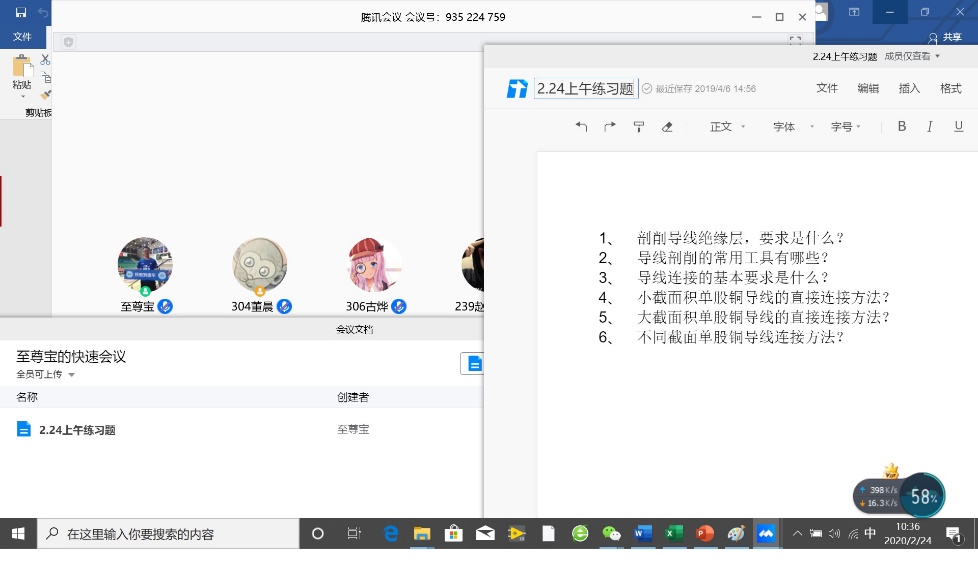Expand the 正文 paragraph style dropdown
The image size is (978, 566).
[727, 127]
